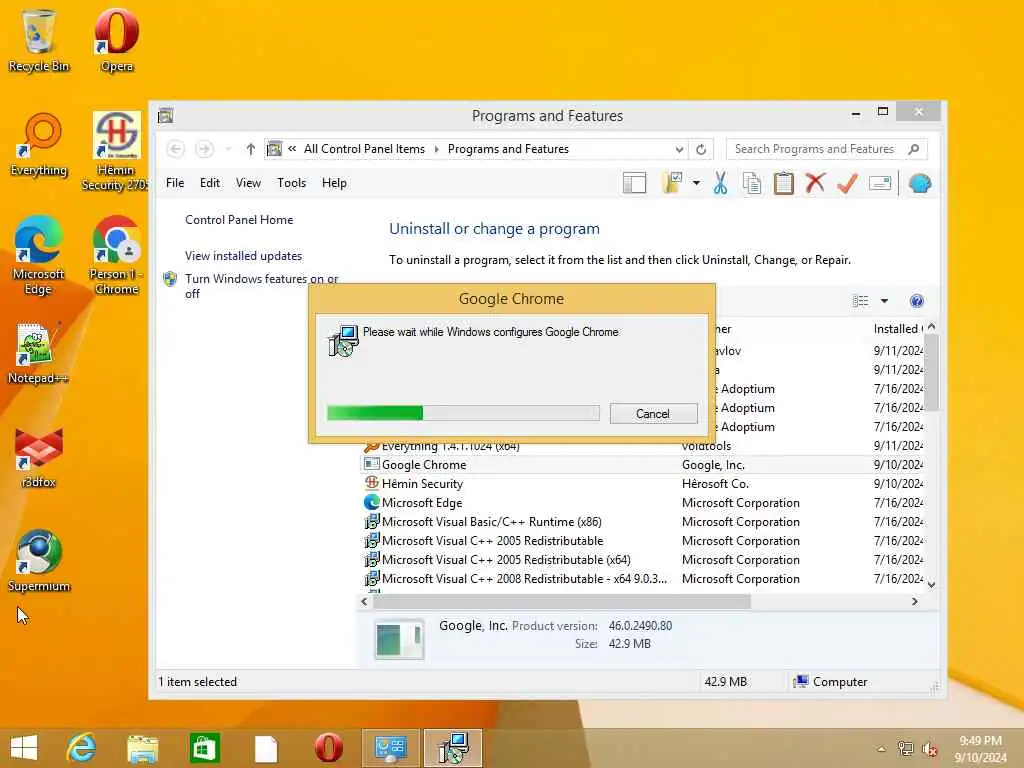Click the Cut scissors toolbar icon
Screen dimensions: 1024x768
pos(720,184)
